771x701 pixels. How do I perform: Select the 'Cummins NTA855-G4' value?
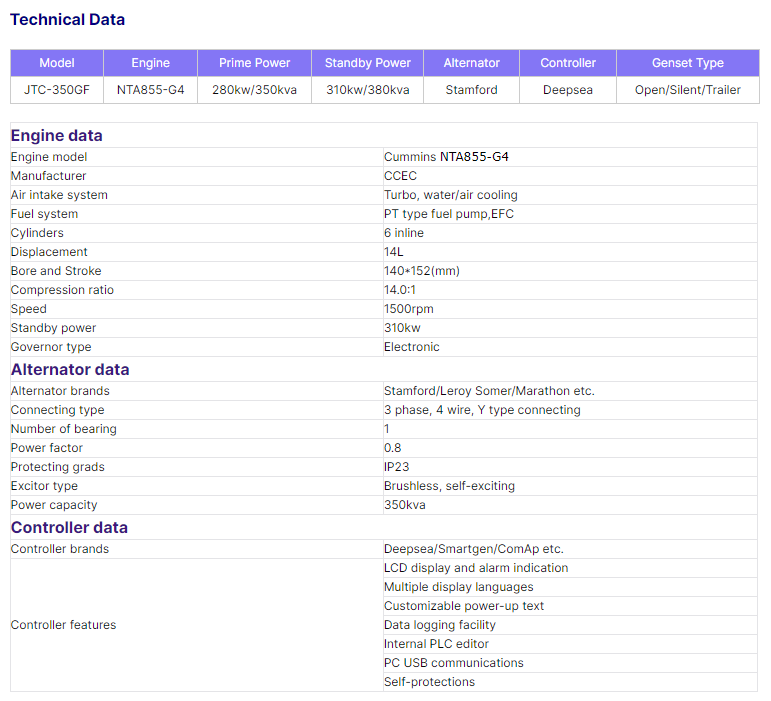tap(446, 157)
